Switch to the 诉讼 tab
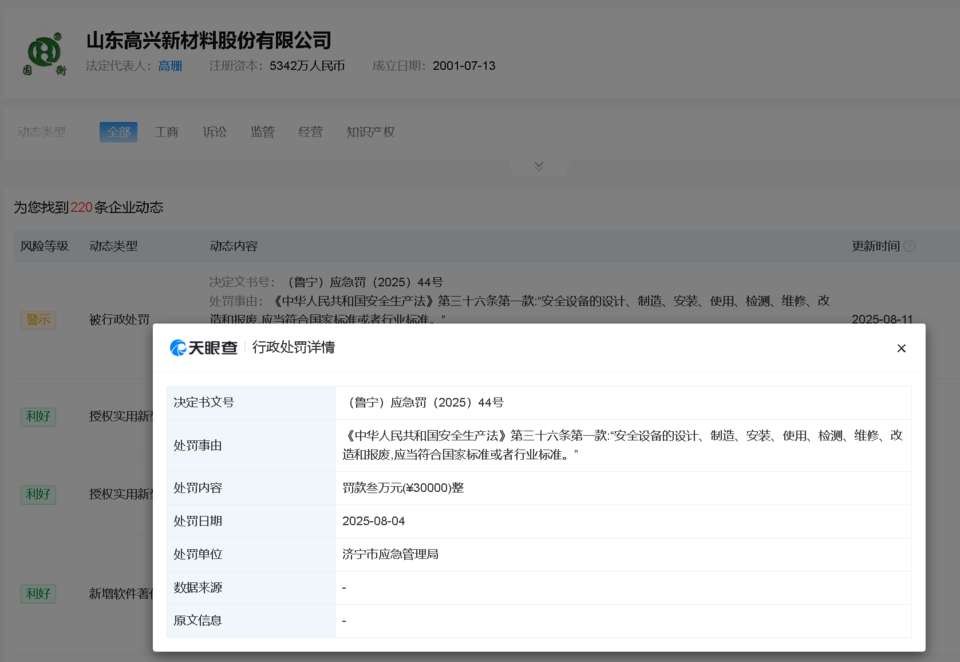960x662 pixels. point(214,132)
